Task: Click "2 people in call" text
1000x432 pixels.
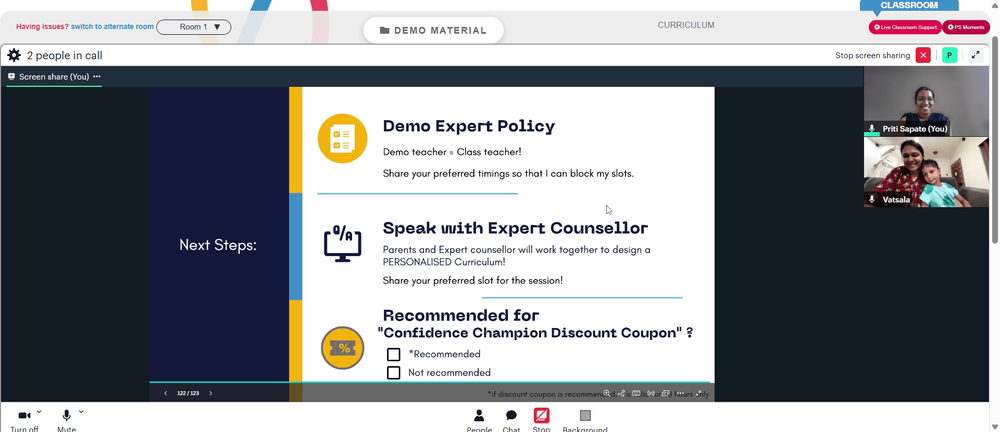Action: (64, 56)
